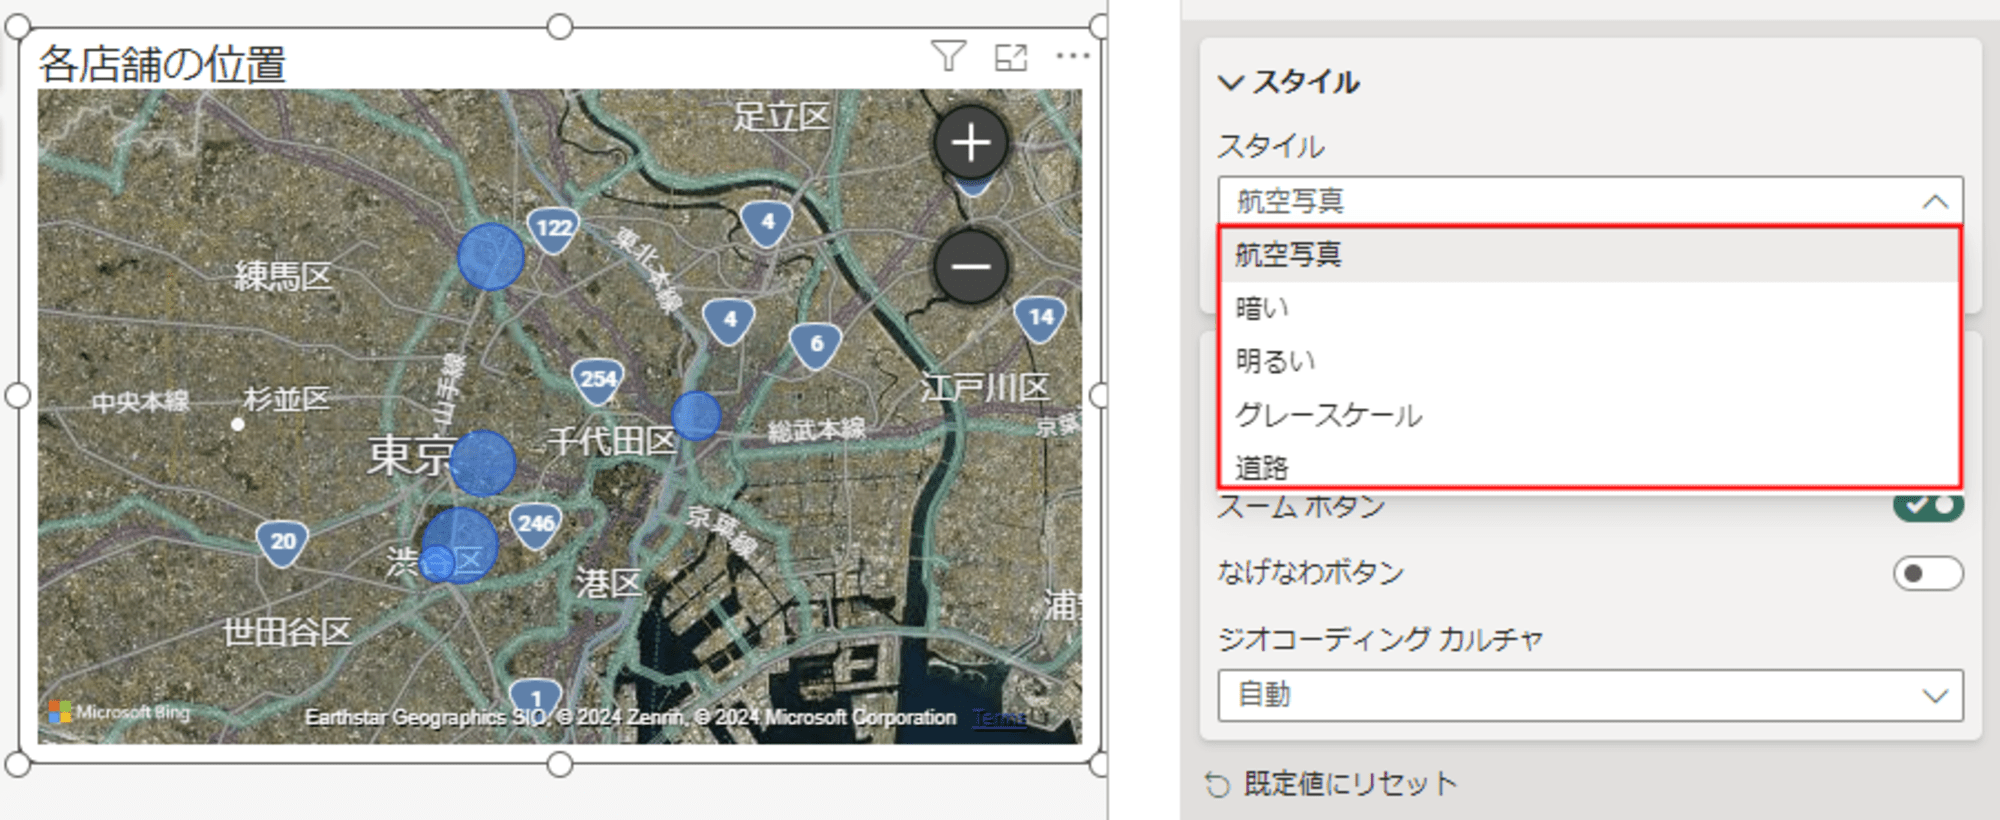Zoom in with the map plus button
Screen dimensions: 2000x820
971,143
